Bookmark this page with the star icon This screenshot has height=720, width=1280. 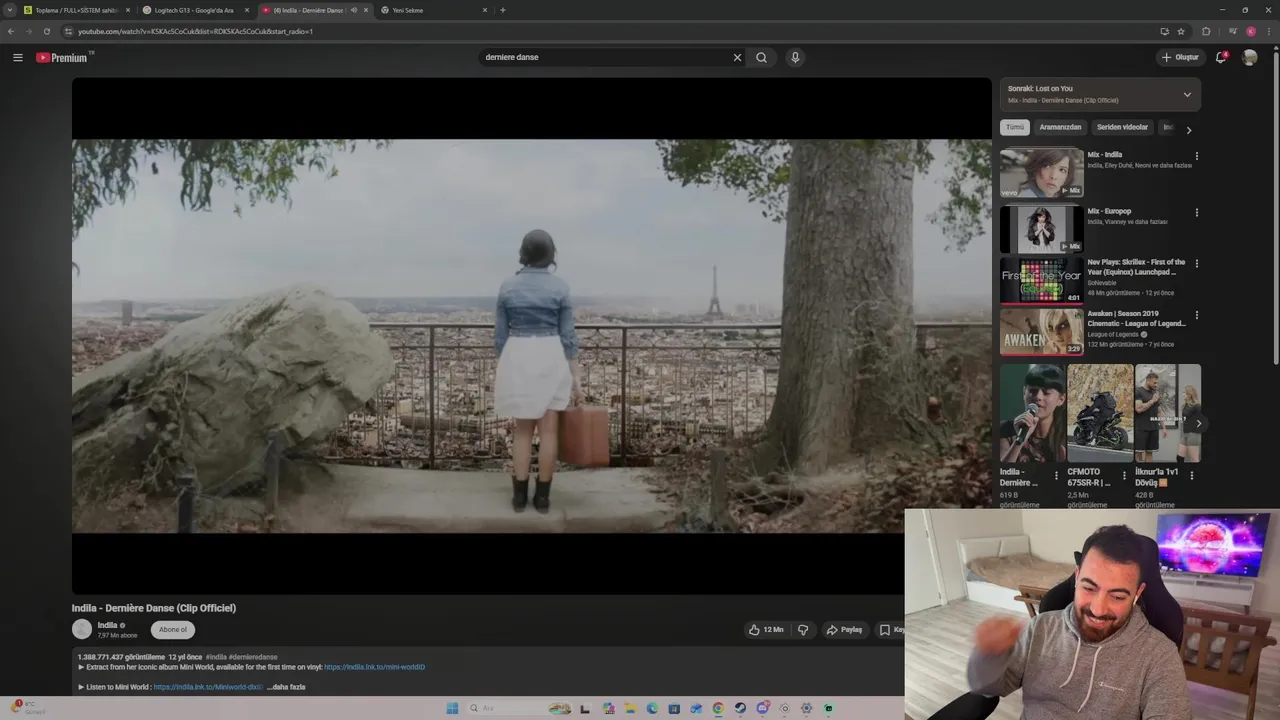1181,31
